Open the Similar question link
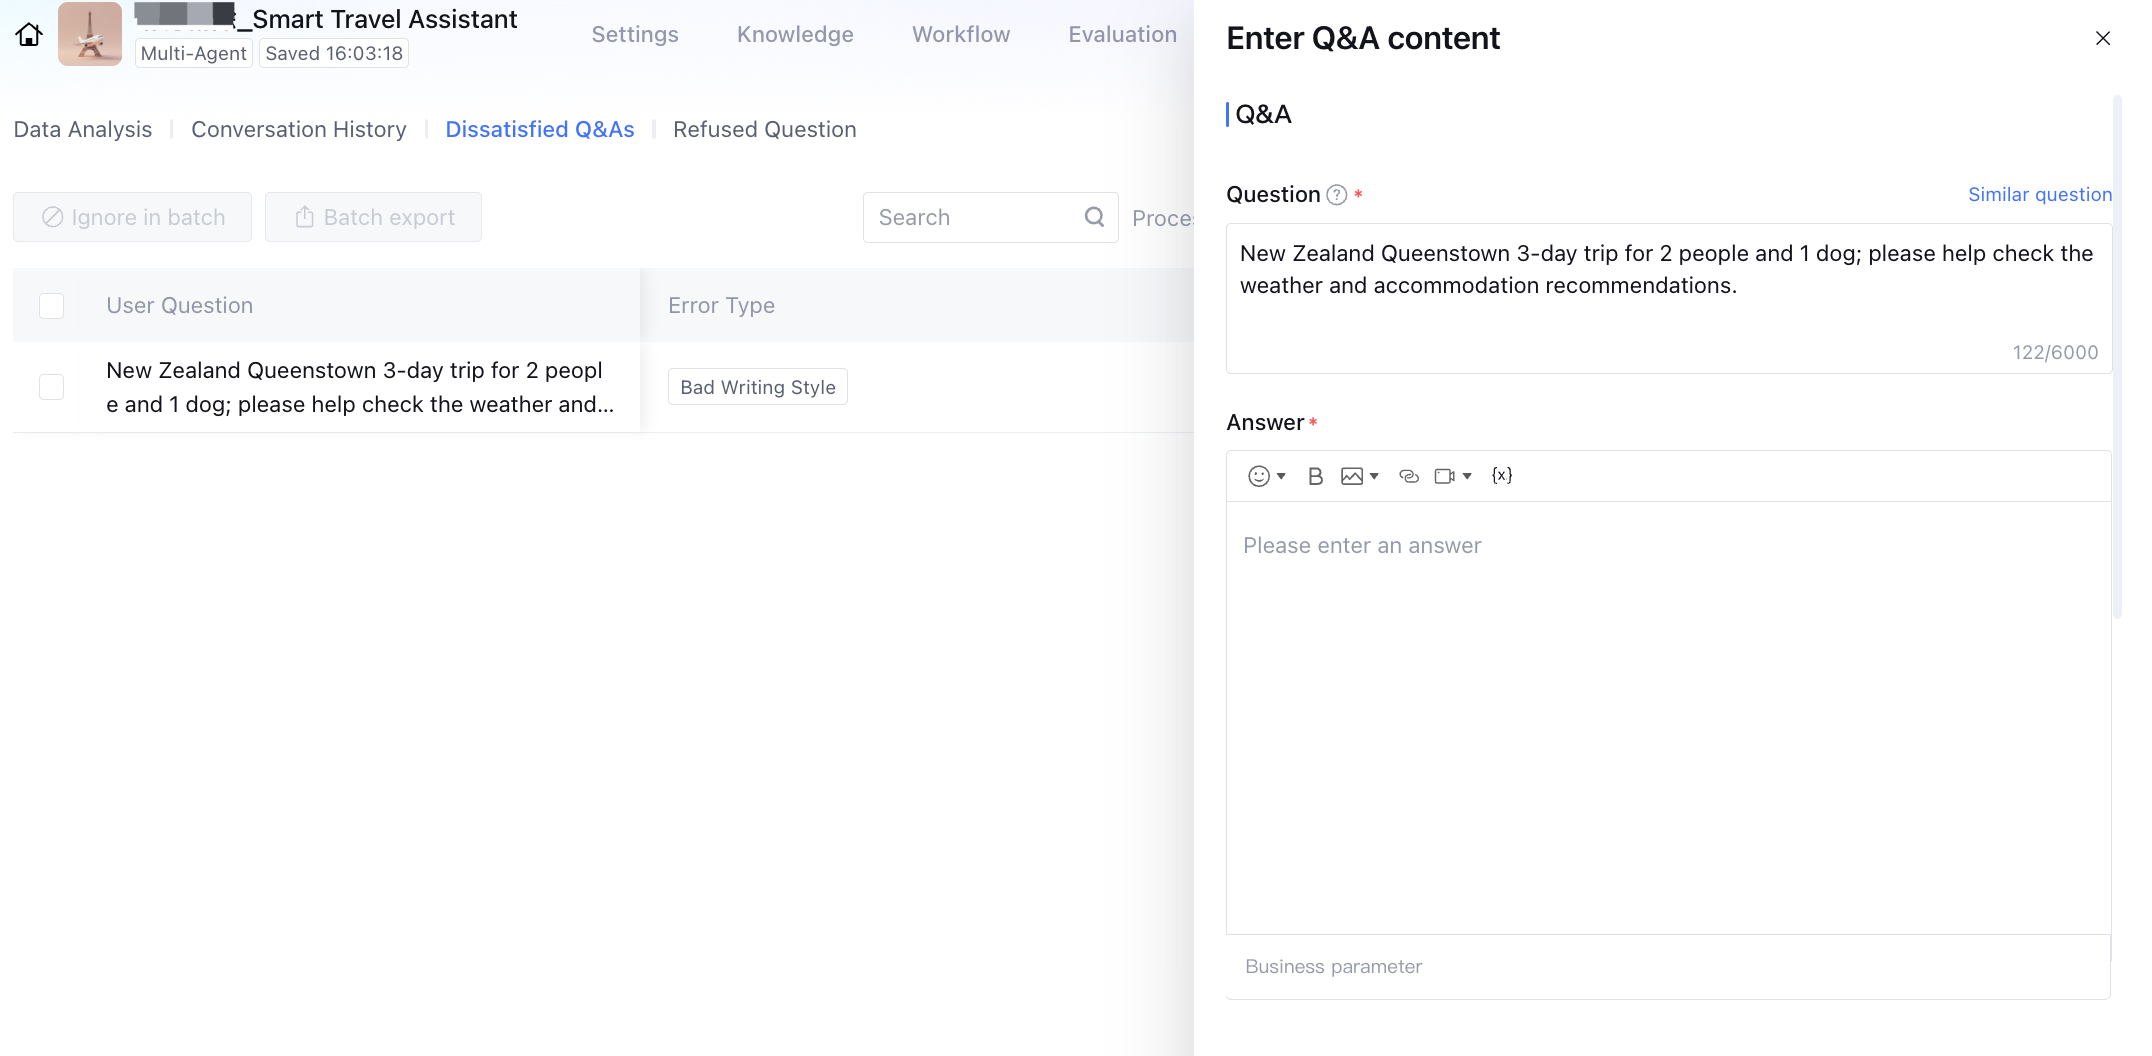 (x=2039, y=195)
